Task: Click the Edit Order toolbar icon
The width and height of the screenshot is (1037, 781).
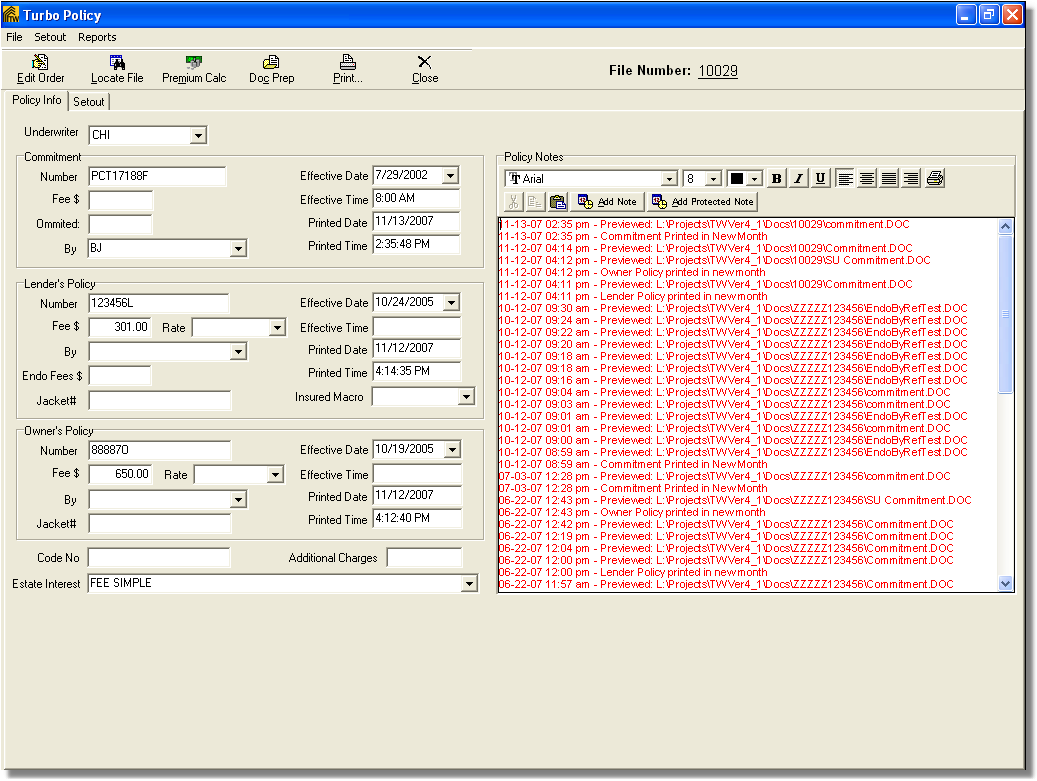Action: [x=40, y=68]
